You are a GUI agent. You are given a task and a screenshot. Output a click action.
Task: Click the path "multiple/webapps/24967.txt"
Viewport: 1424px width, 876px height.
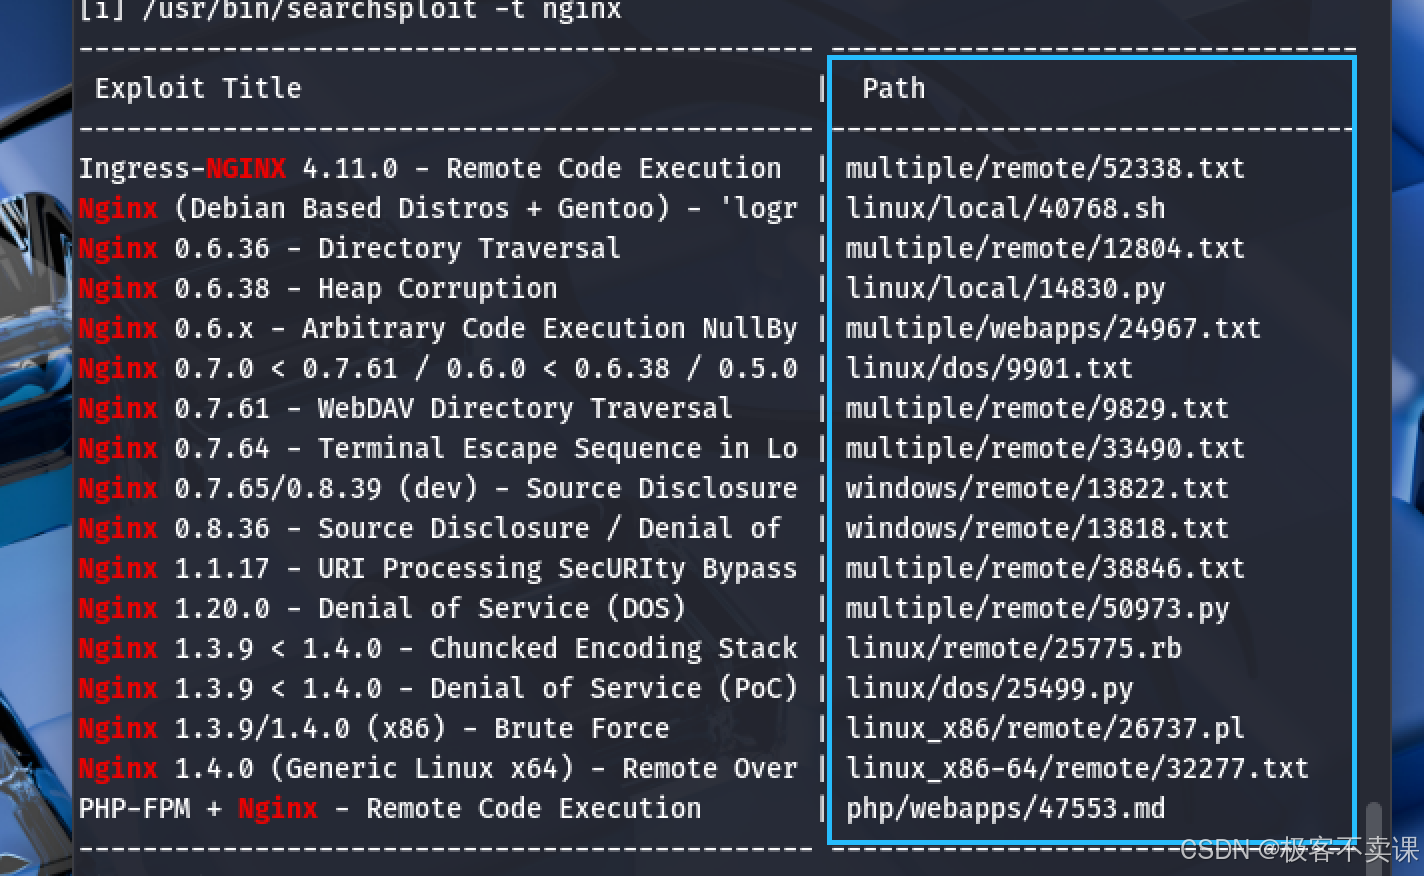(1053, 328)
